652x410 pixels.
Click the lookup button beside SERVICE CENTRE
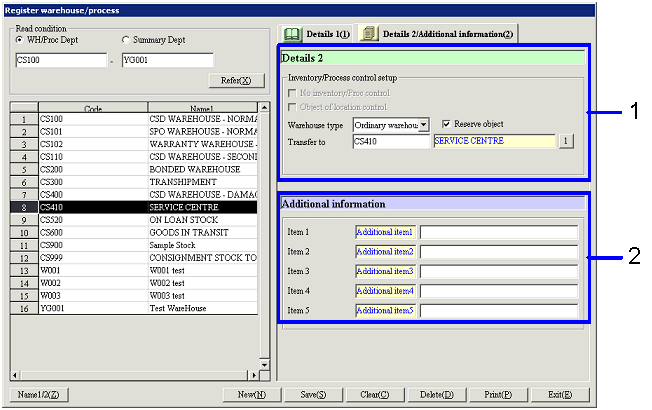(565, 141)
